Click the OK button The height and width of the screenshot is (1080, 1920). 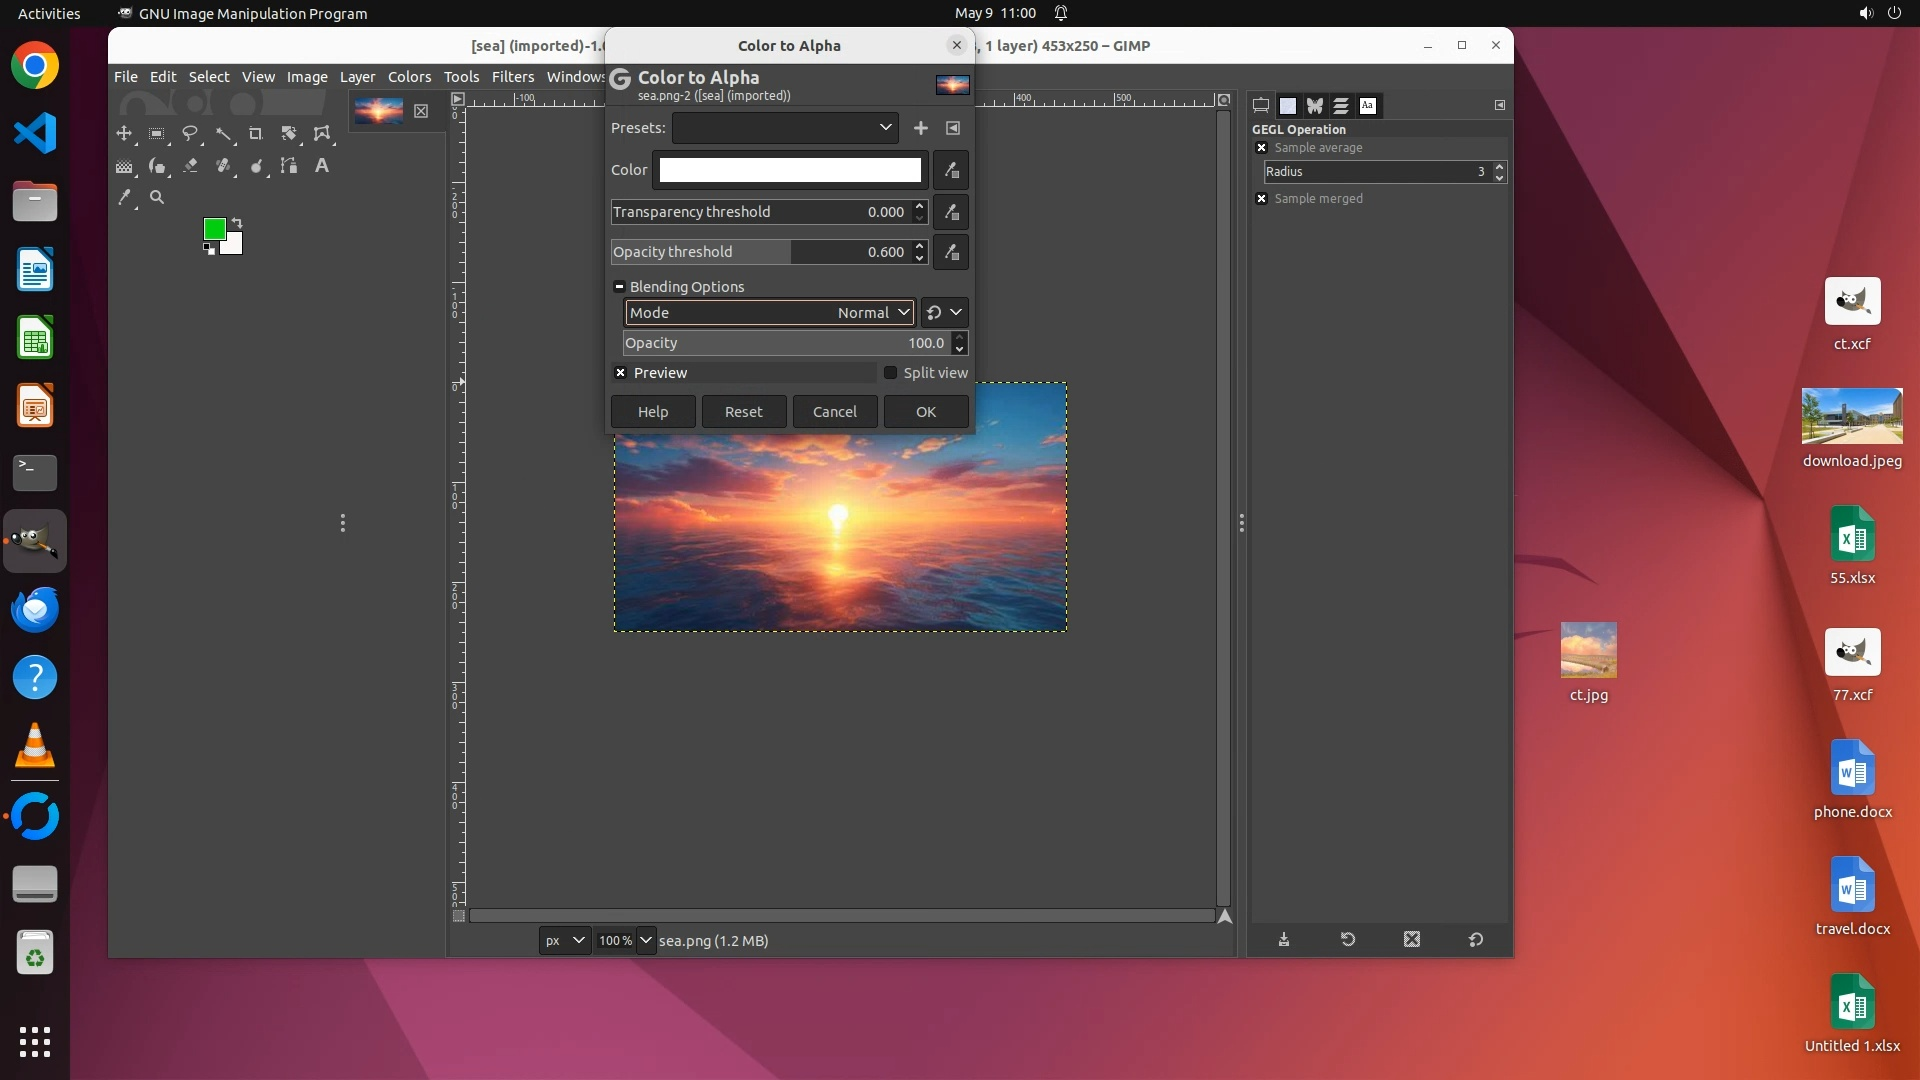click(x=926, y=412)
